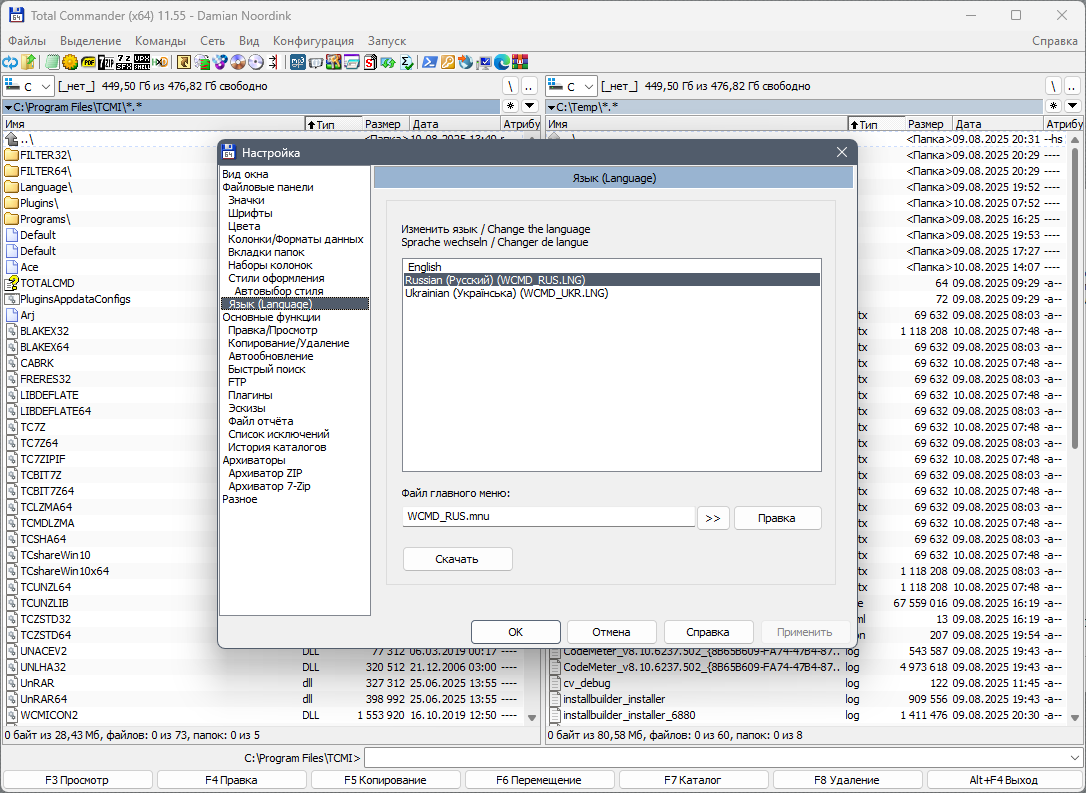Click the blue refresh arrows toolbar icon
This screenshot has width=1086, height=793.
coord(10,62)
